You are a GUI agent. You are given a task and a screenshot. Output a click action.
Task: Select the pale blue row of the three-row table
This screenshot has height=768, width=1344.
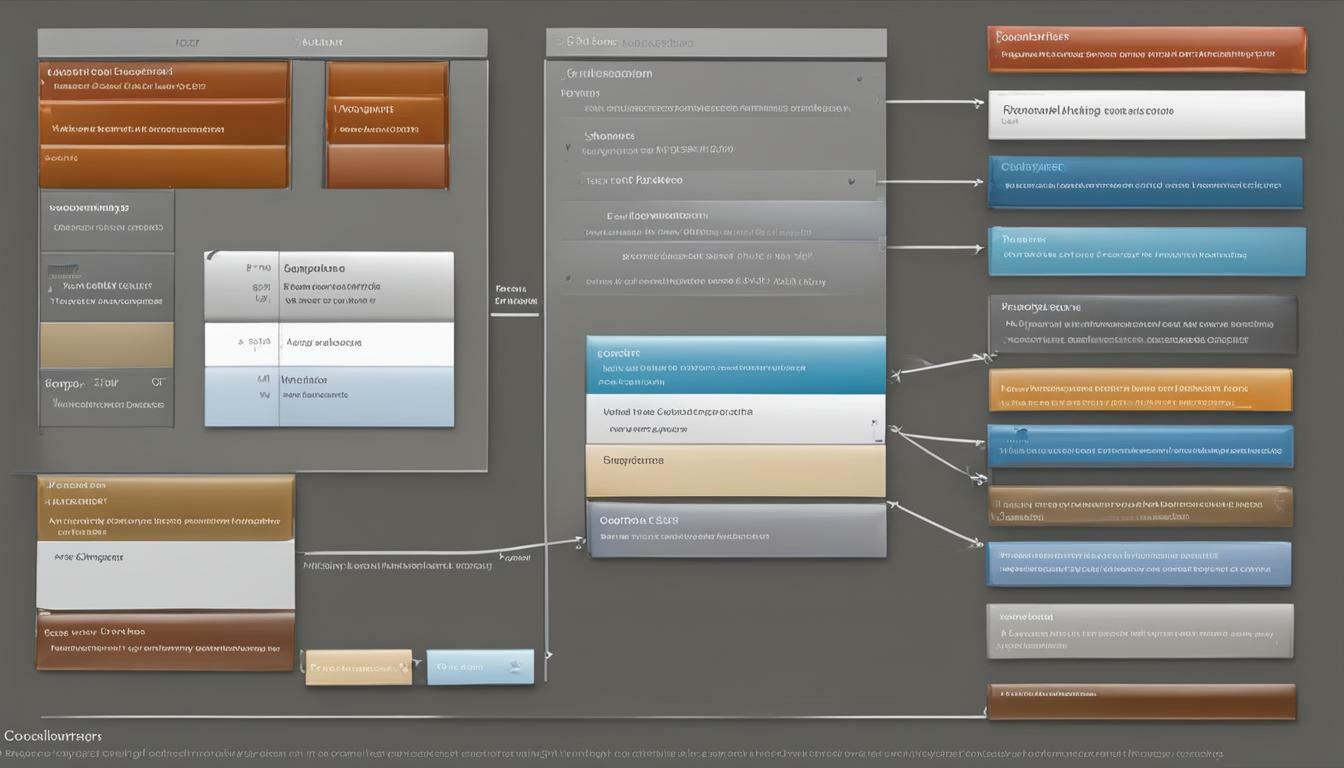[x=329, y=397]
